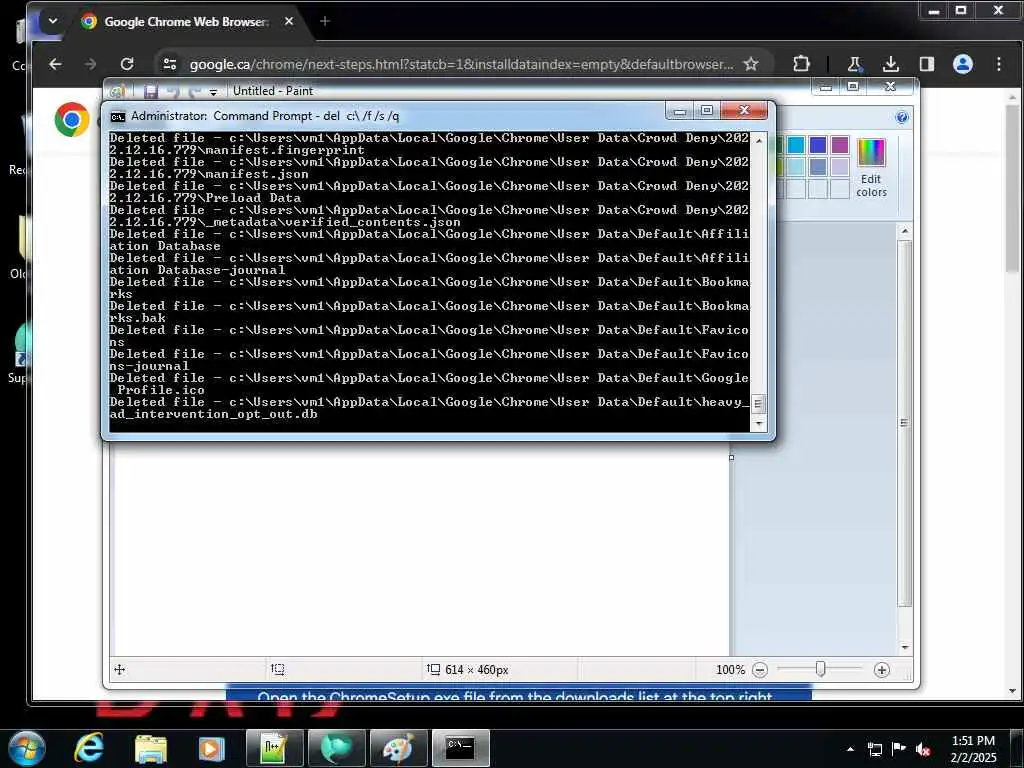The width and height of the screenshot is (1024, 768).
Task: Minimize the Command Prompt window
Action: [680, 111]
